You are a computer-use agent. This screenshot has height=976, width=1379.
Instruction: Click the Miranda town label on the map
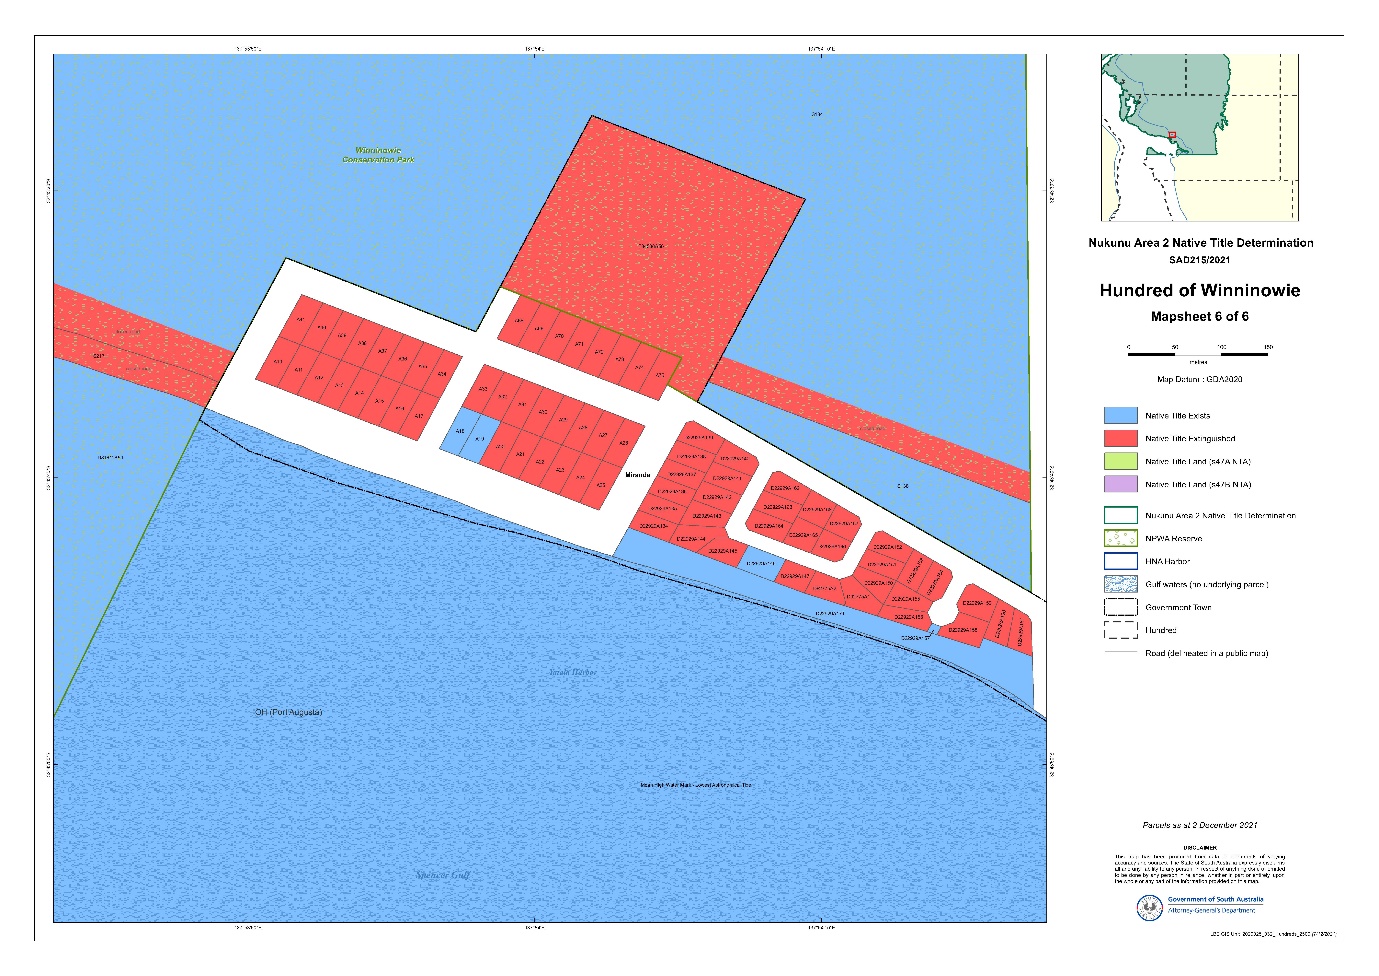pyautogui.click(x=638, y=475)
